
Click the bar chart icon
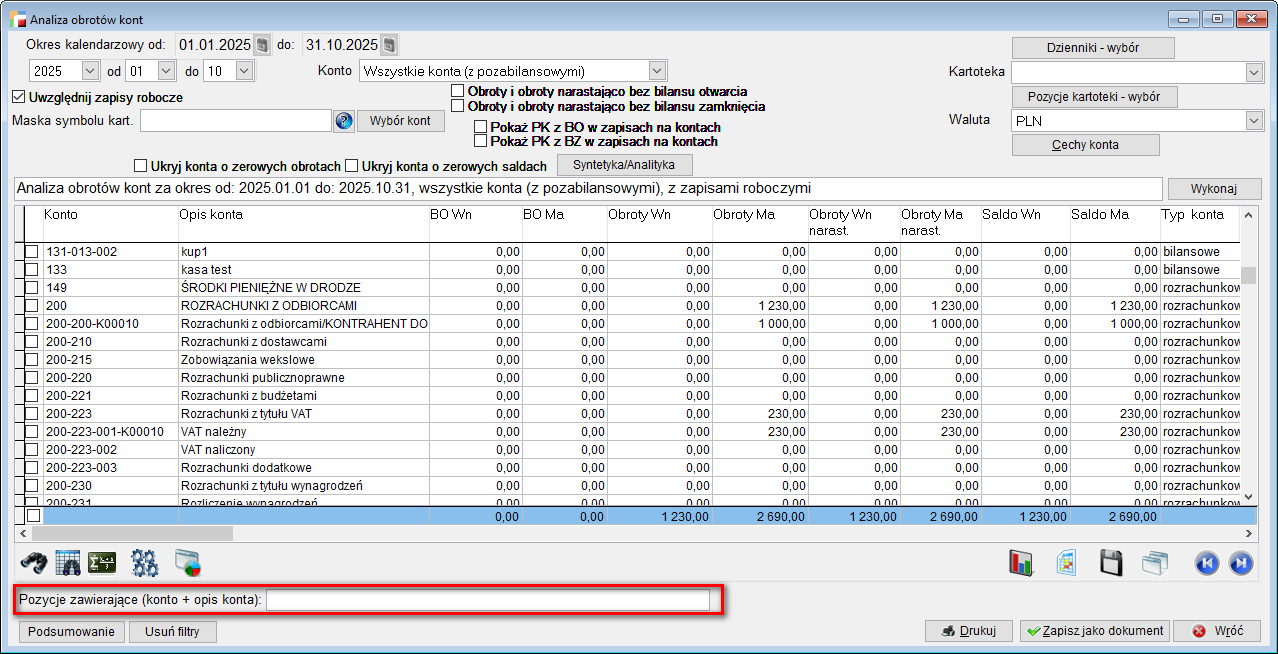coord(1021,563)
